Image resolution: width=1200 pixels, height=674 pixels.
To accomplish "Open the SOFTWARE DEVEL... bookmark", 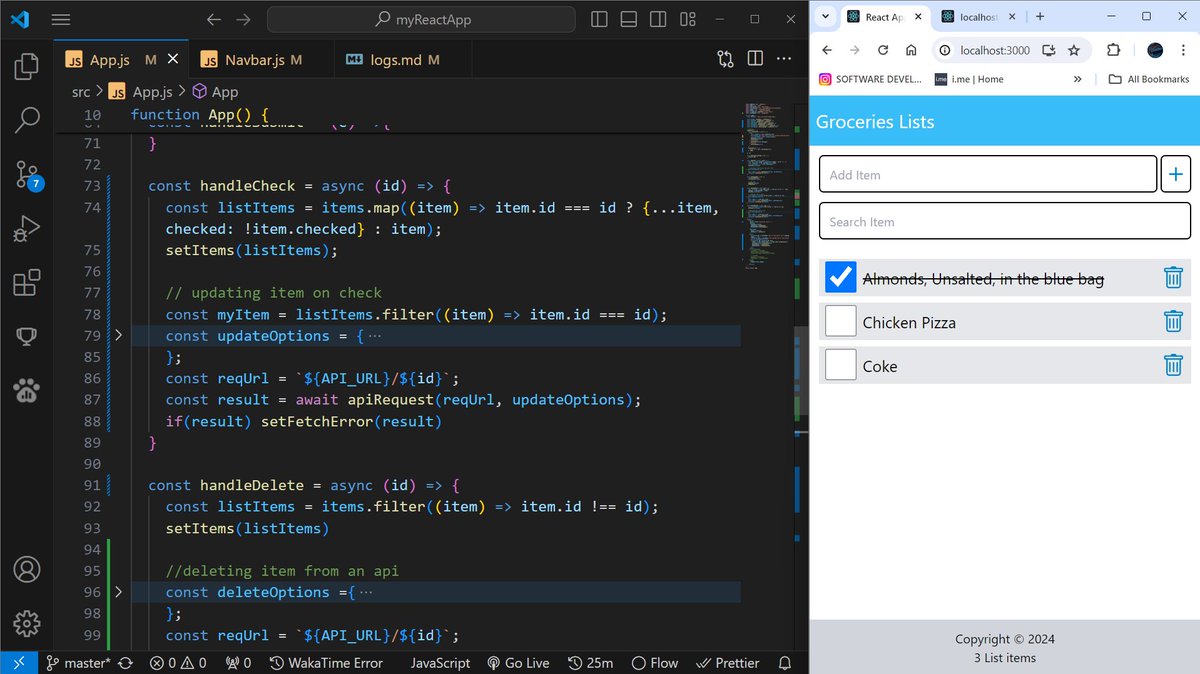I will point(870,79).
